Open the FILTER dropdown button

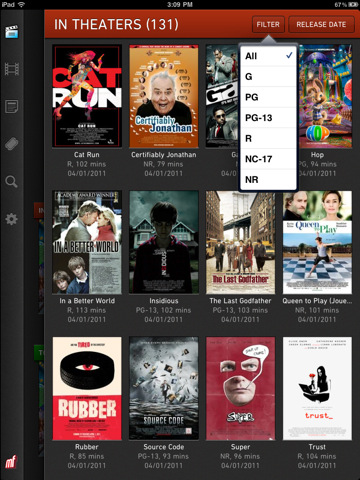268,24
